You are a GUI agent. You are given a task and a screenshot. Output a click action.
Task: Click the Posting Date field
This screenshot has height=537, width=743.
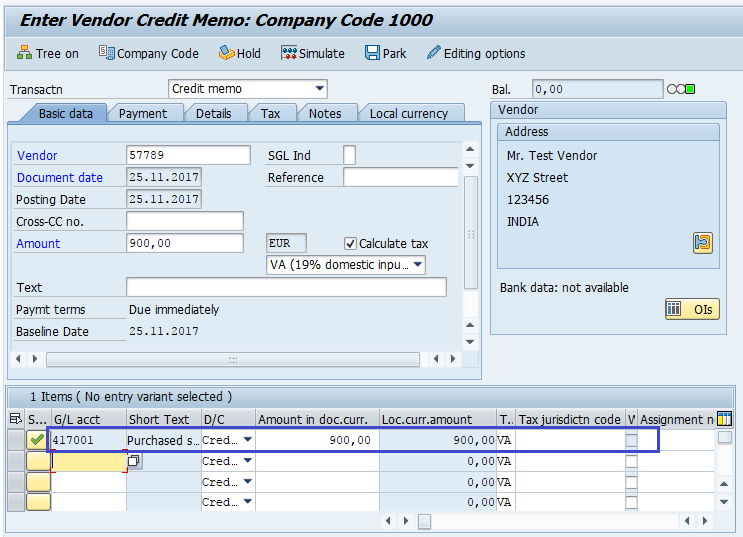164,199
